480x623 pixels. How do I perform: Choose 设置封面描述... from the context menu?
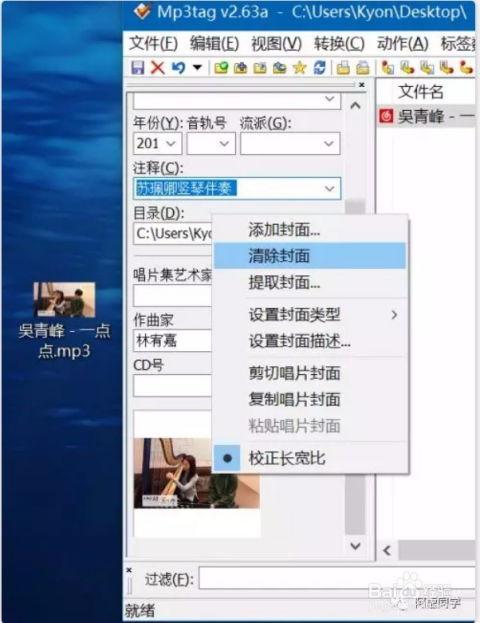[310, 341]
